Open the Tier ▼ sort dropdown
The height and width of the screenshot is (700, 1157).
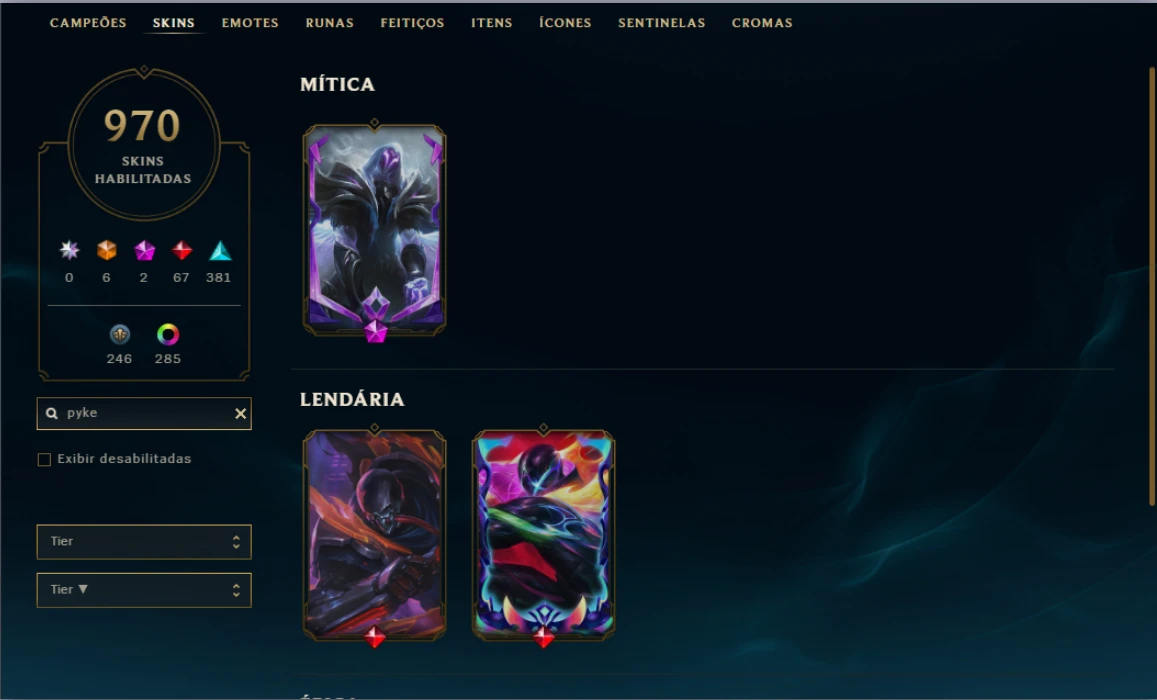pos(144,590)
